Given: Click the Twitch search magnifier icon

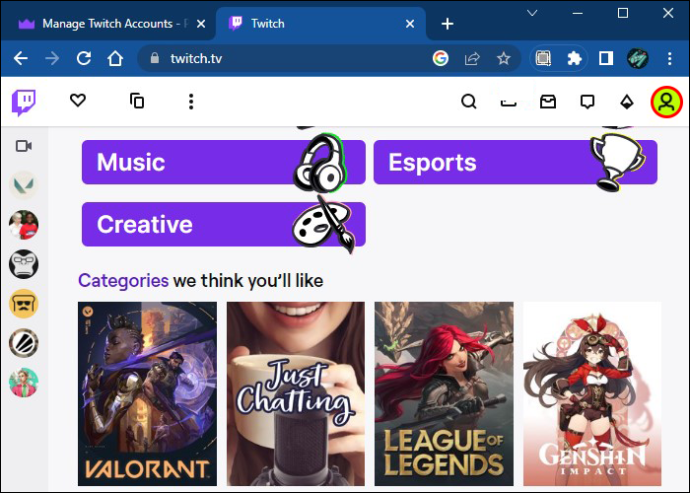Looking at the screenshot, I should pos(469,102).
